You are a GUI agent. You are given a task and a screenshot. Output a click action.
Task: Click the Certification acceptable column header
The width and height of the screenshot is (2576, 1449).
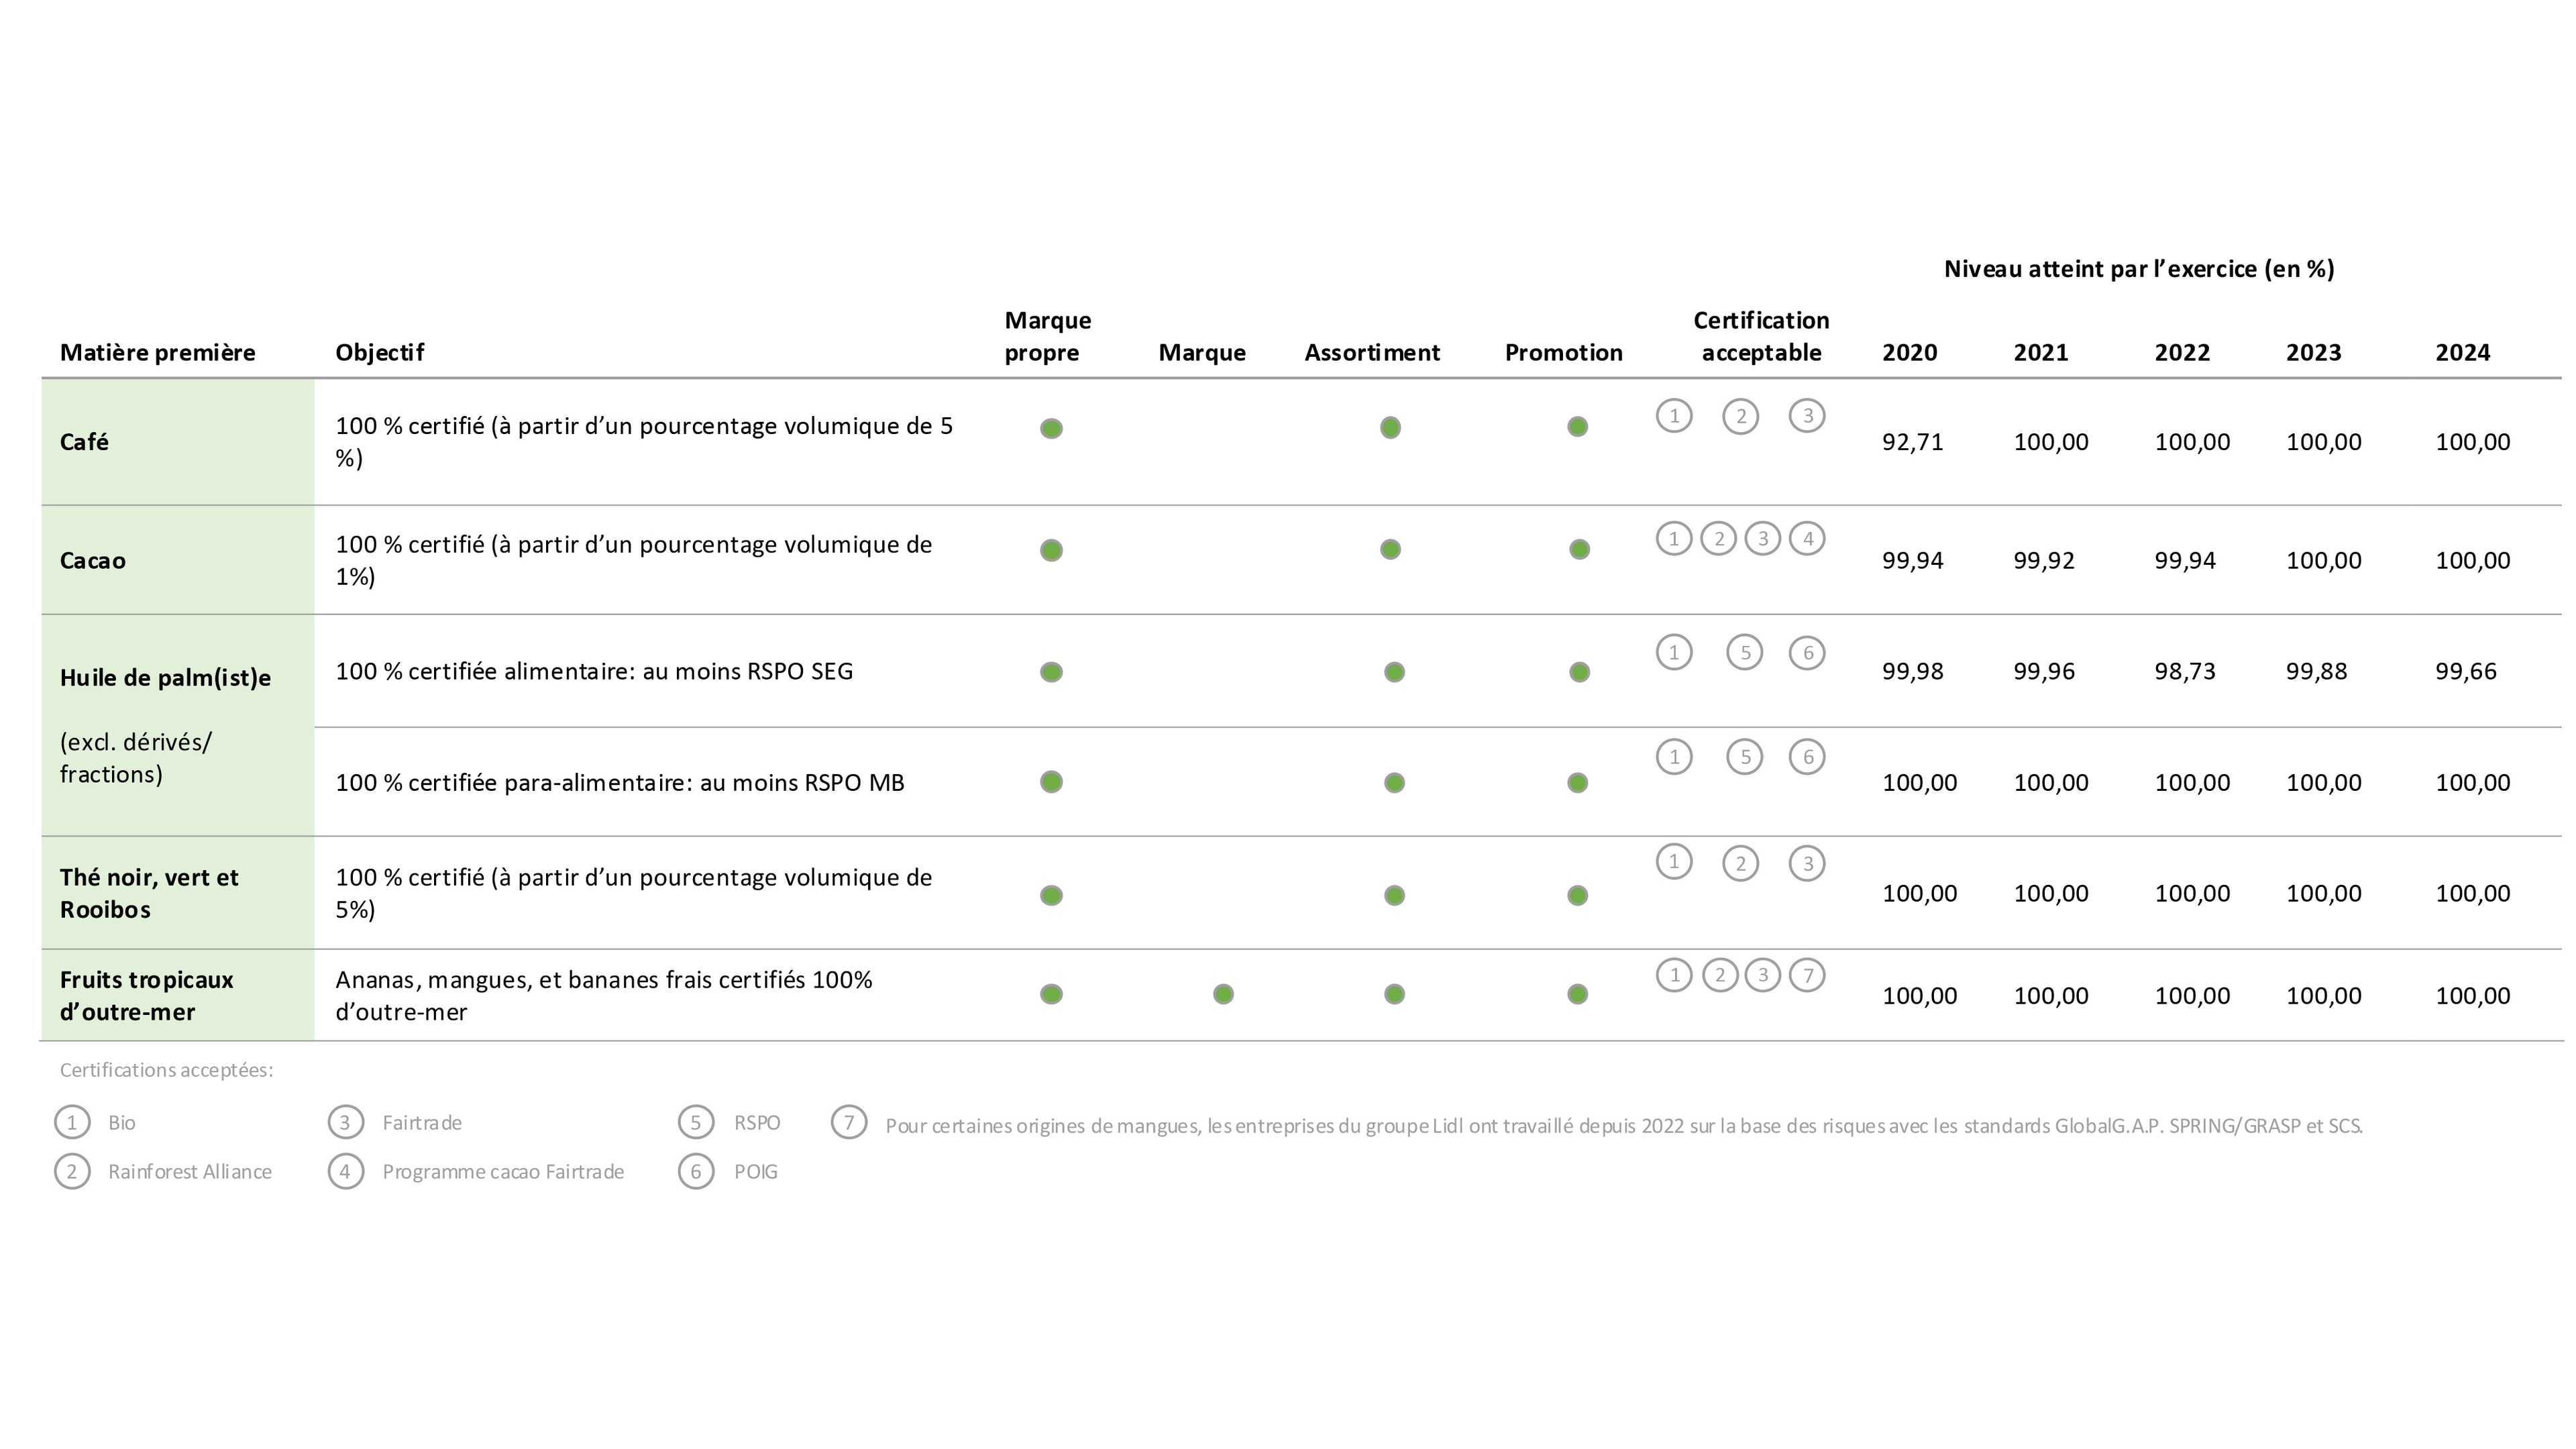click(x=1761, y=336)
